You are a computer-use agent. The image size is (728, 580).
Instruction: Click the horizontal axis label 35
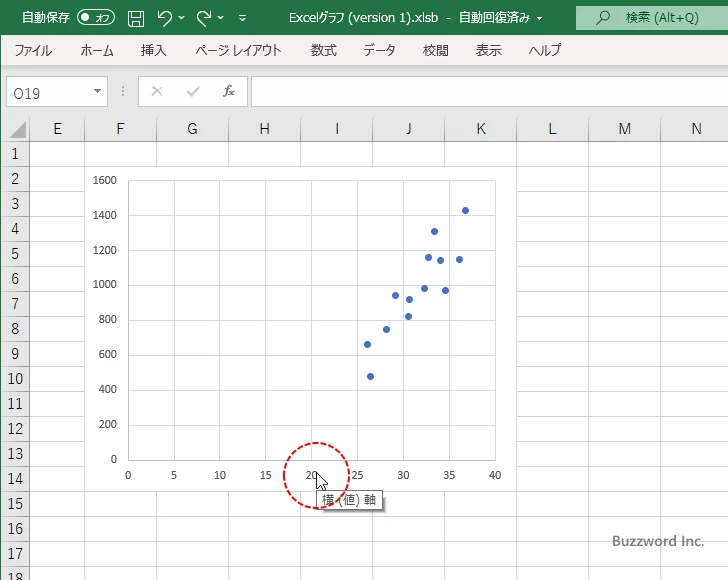click(x=449, y=475)
